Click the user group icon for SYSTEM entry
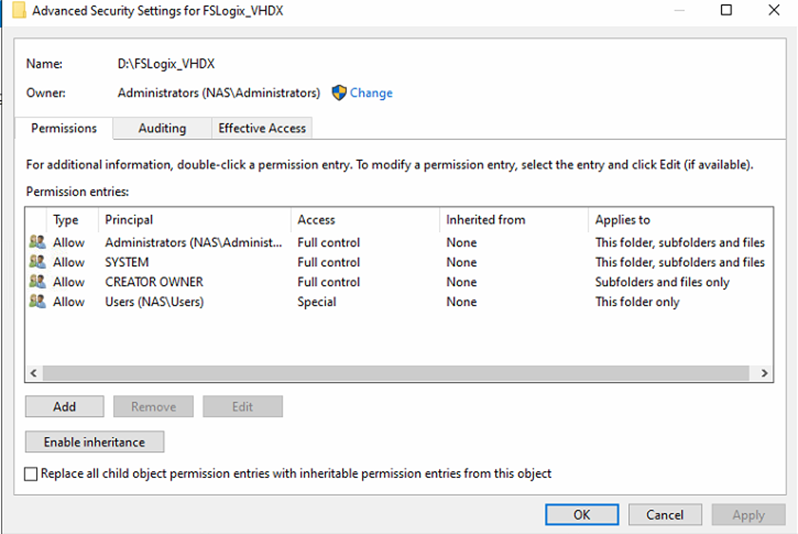This screenshot has height=534, width=798. point(38,262)
